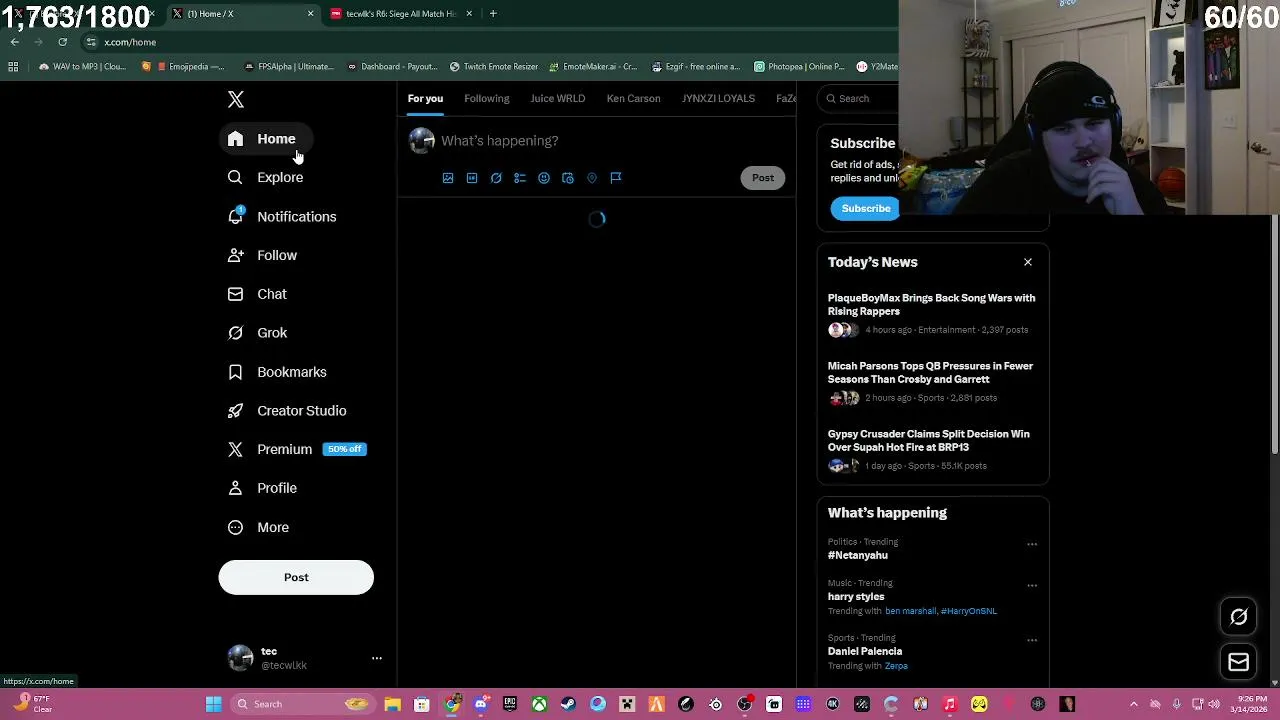Open File Explorer from the taskbar

392,704
